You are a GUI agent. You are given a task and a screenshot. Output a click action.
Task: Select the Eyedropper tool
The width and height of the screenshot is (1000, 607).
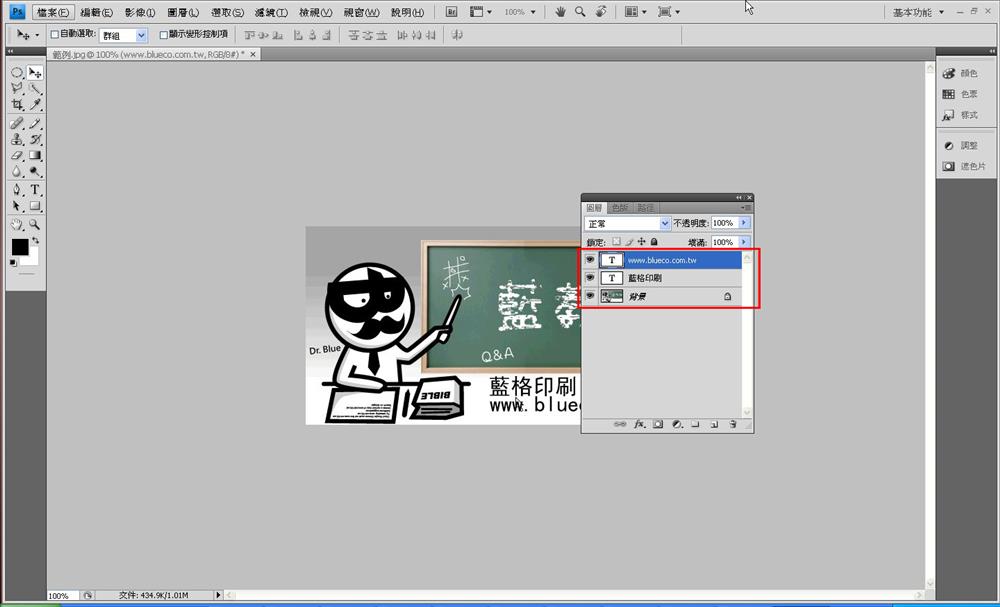point(35,105)
